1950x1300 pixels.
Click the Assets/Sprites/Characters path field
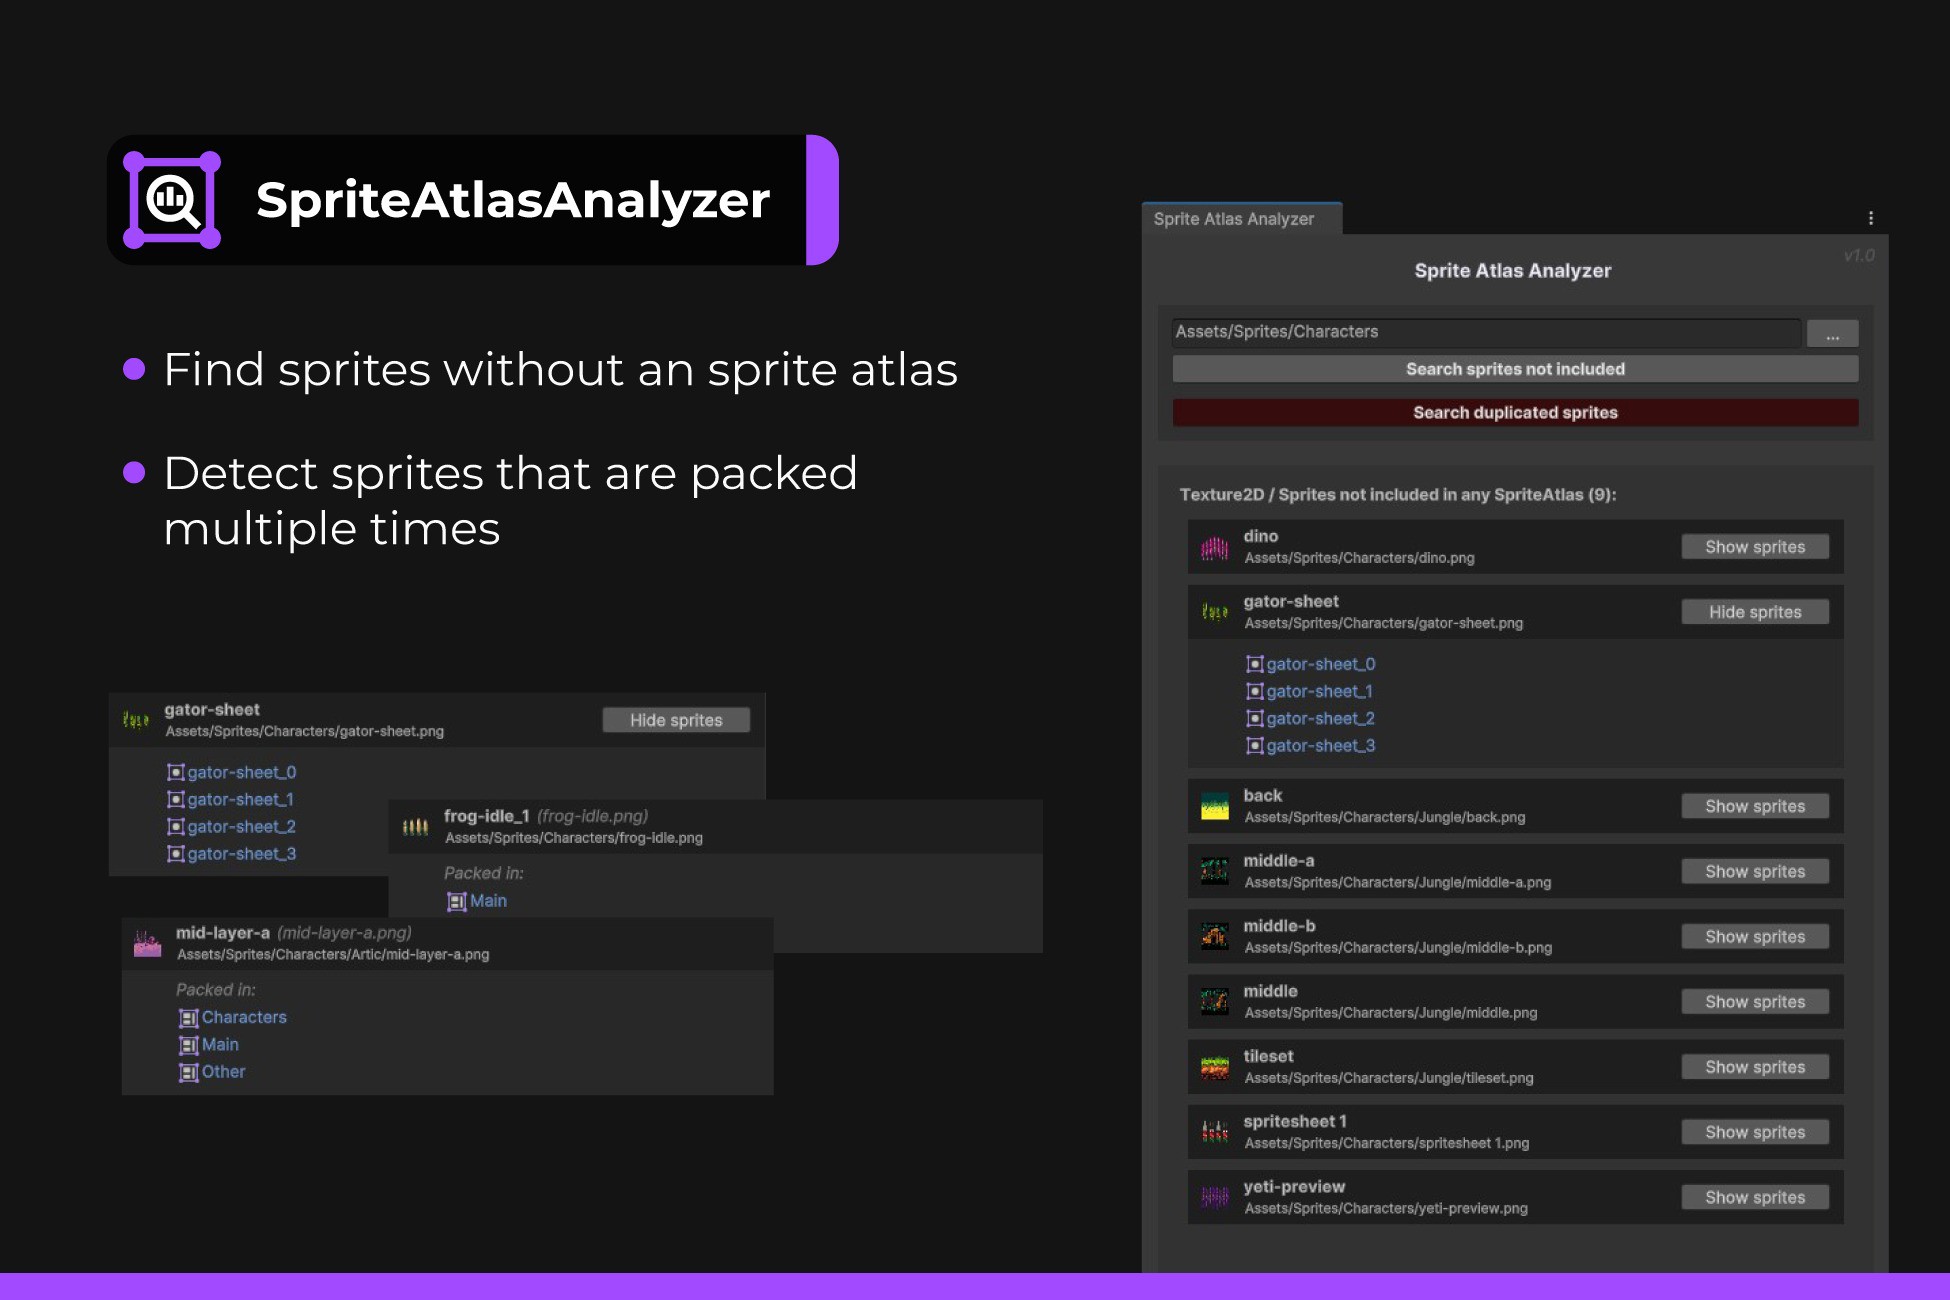[x=1485, y=331]
